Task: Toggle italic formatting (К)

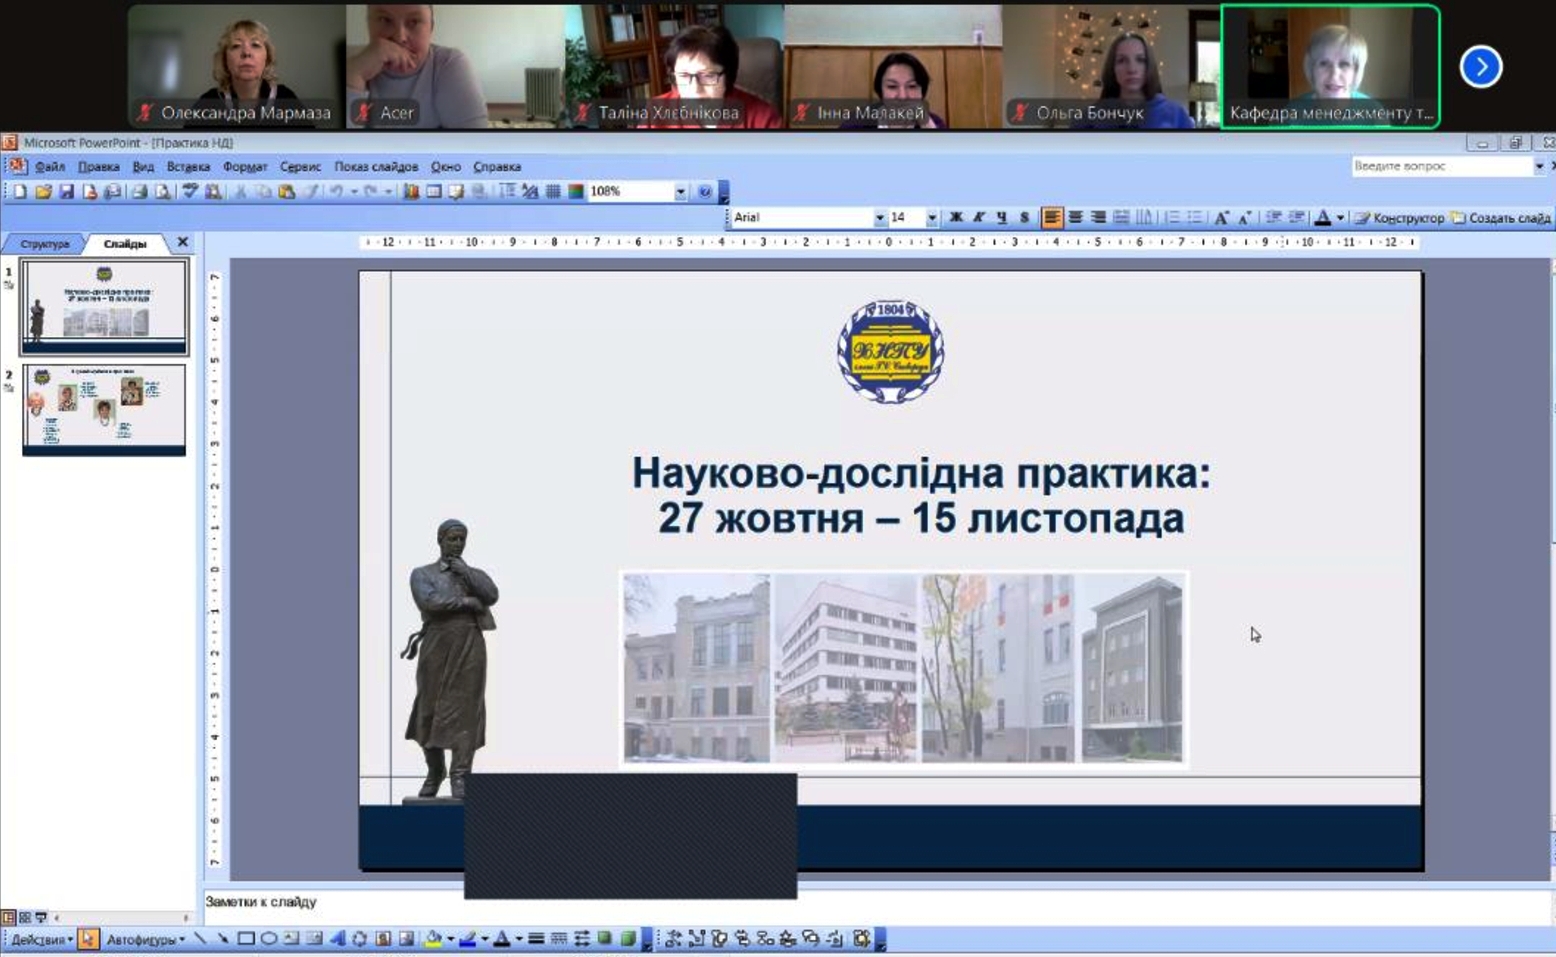Action: pyautogui.click(x=979, y=218)
